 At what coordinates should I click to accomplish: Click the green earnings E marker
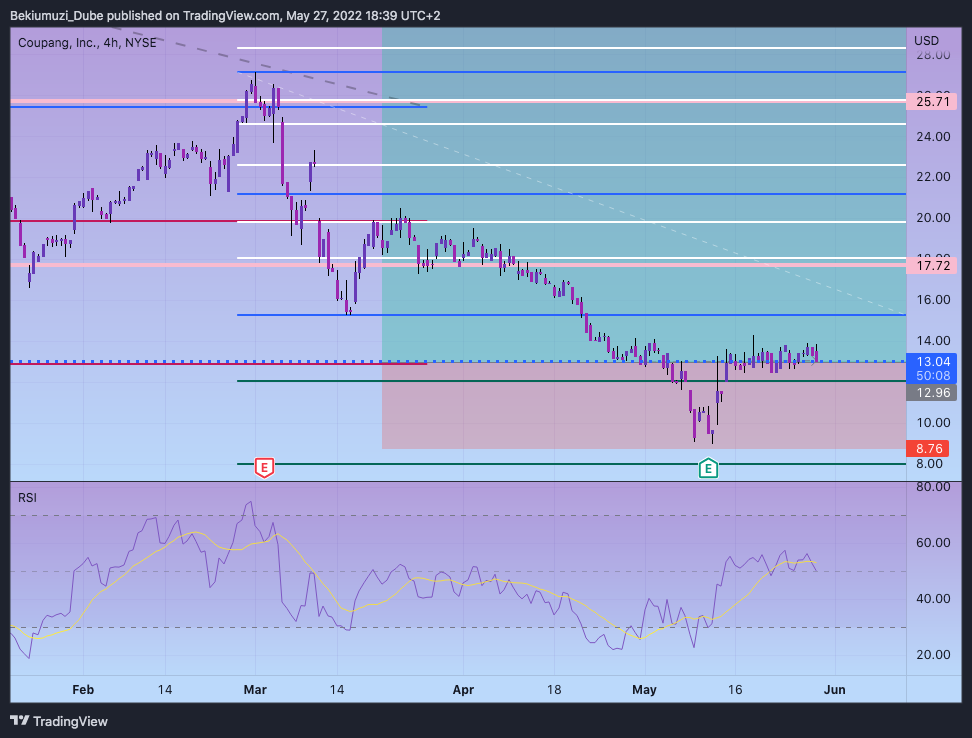tap(708, 468)
